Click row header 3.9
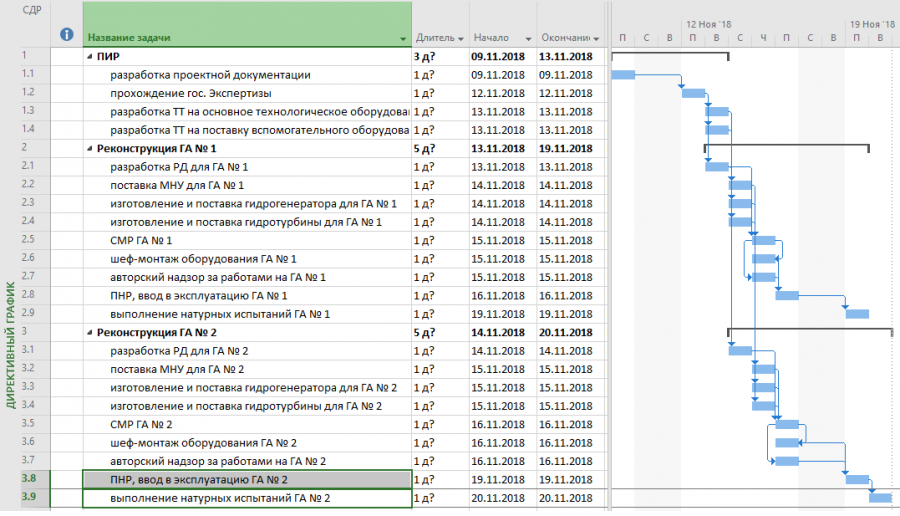900x516 pixels. coord(35,496)
